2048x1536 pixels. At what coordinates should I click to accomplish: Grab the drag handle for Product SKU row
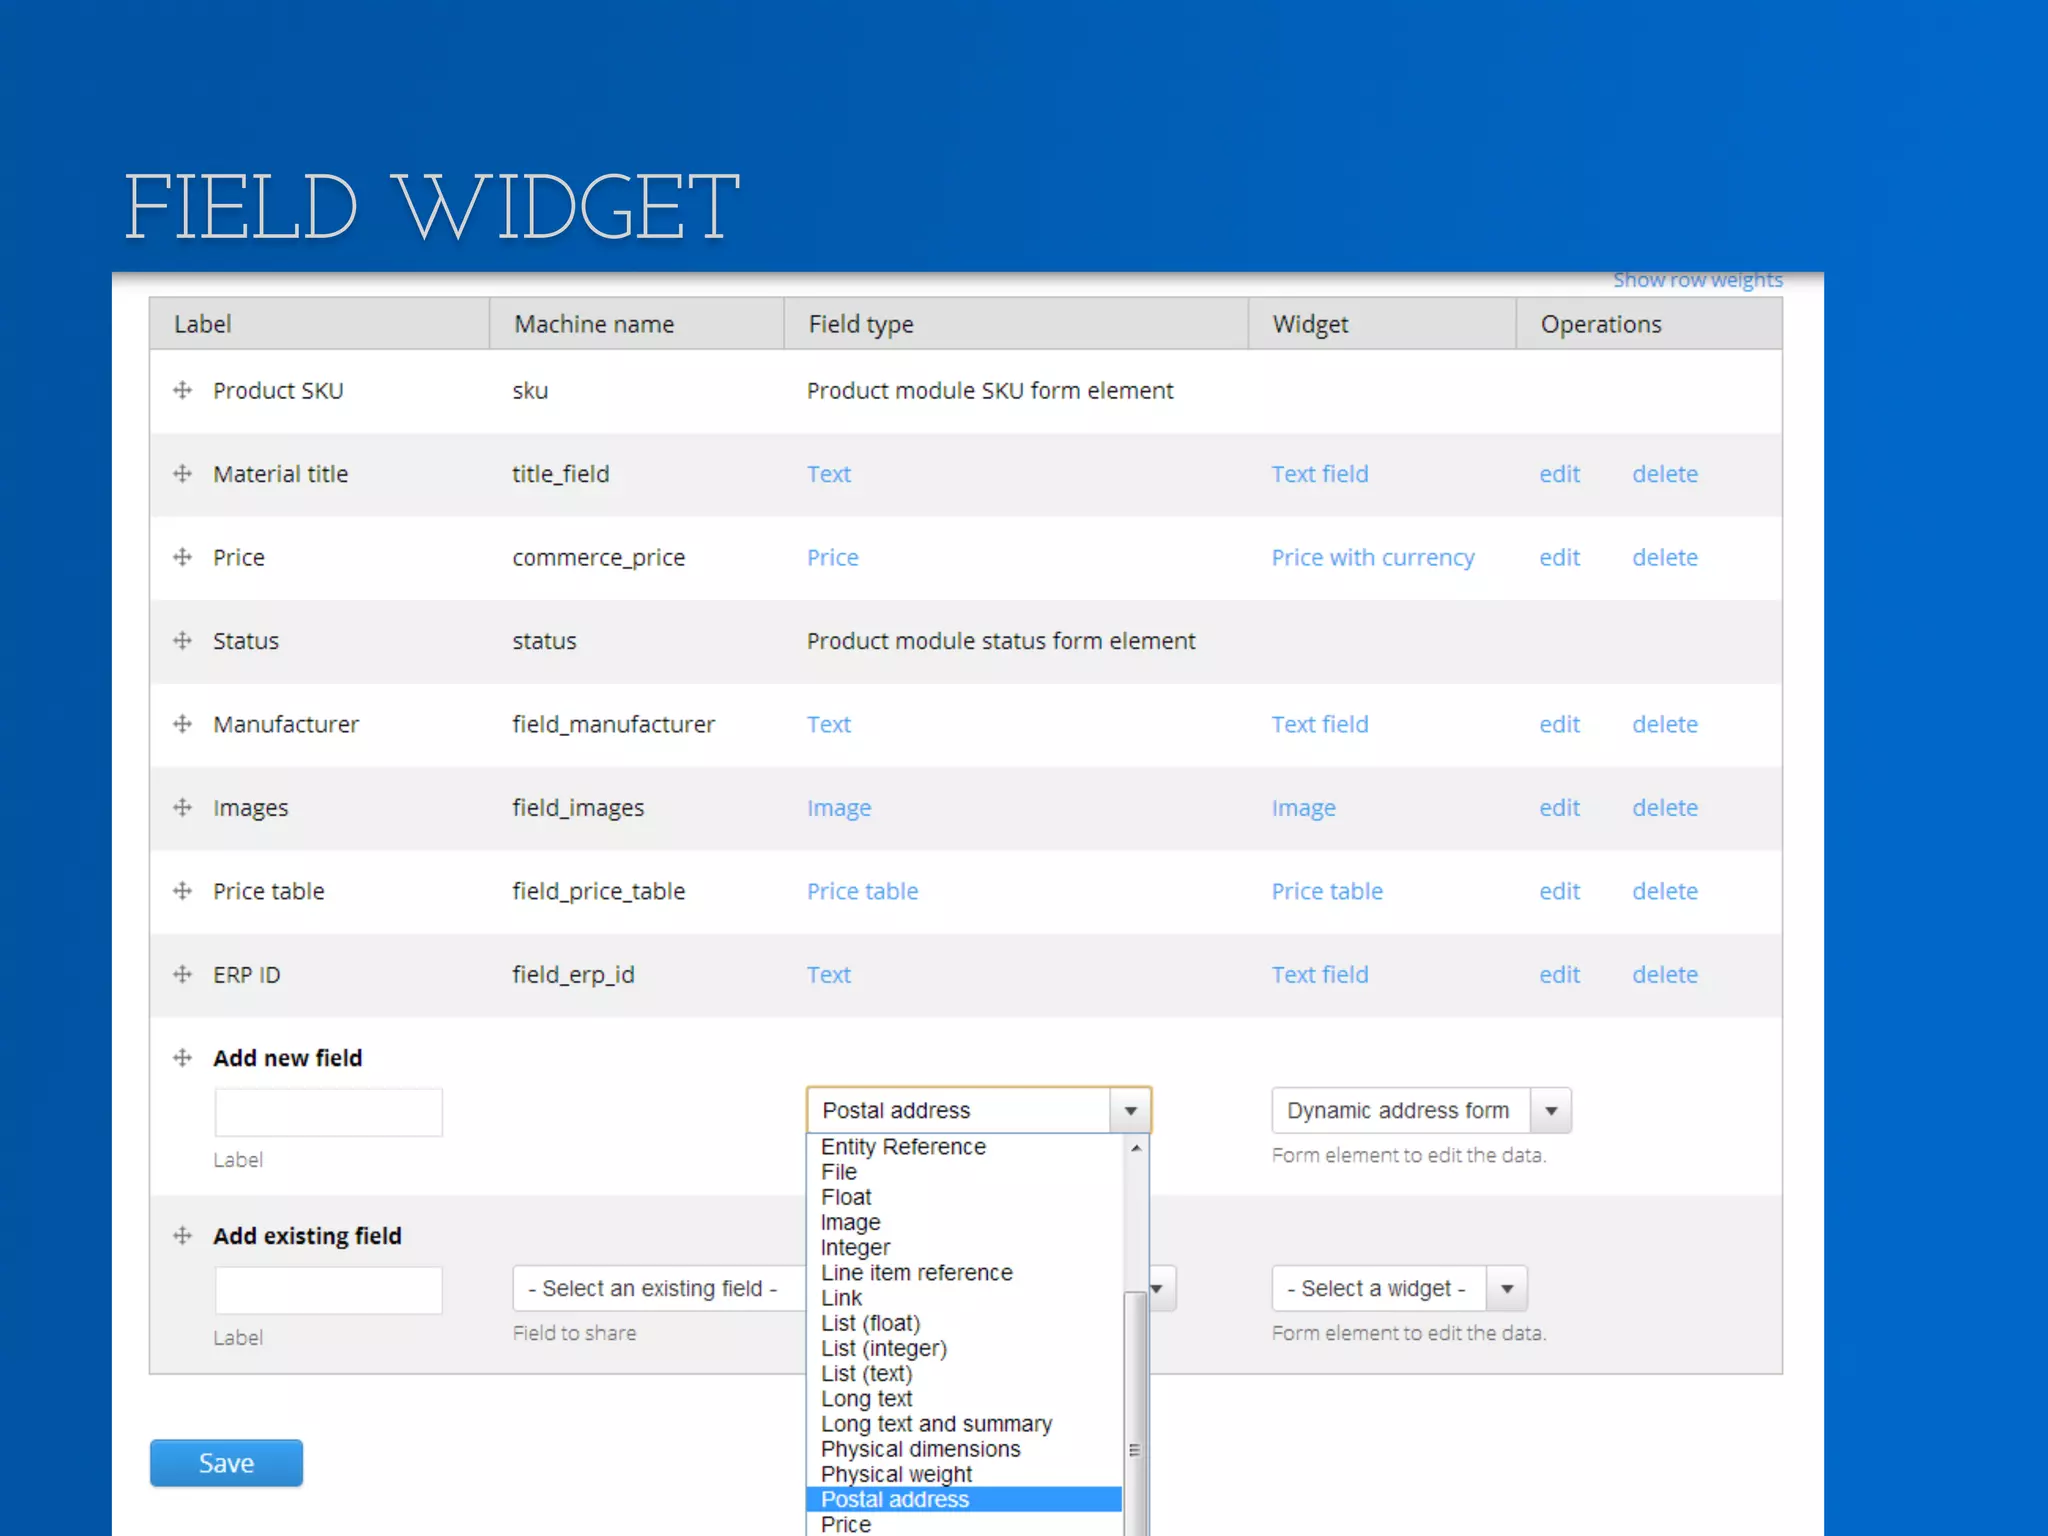pos(182,390)
